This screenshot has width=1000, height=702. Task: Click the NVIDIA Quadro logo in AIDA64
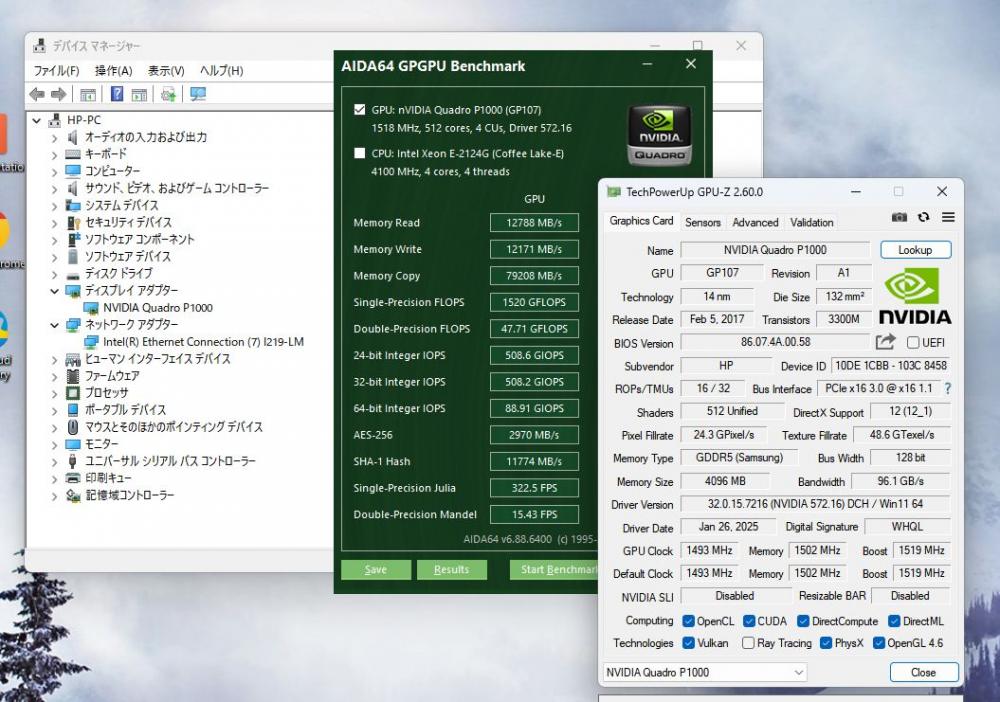659,136
